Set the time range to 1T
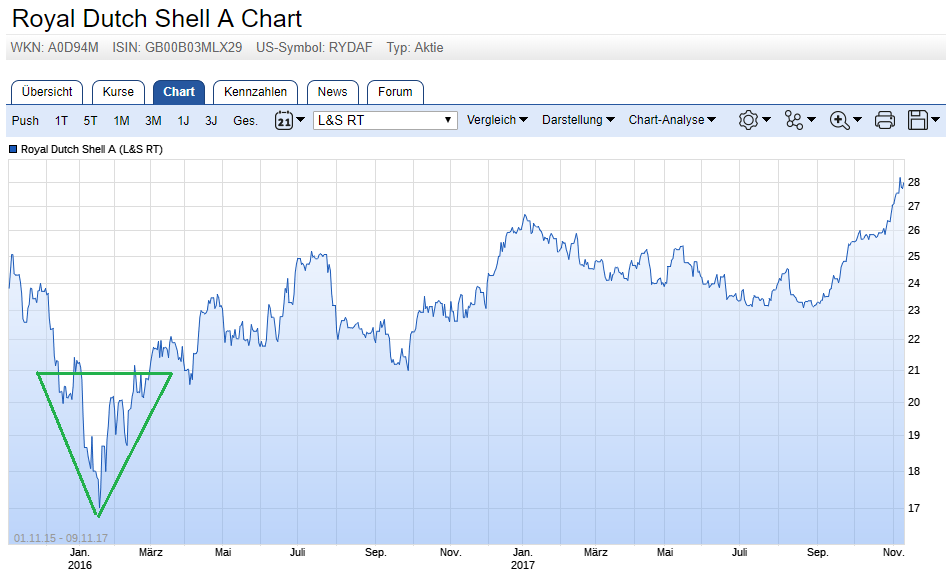This screenshot has height=575, width=948. tap(62, 120)
